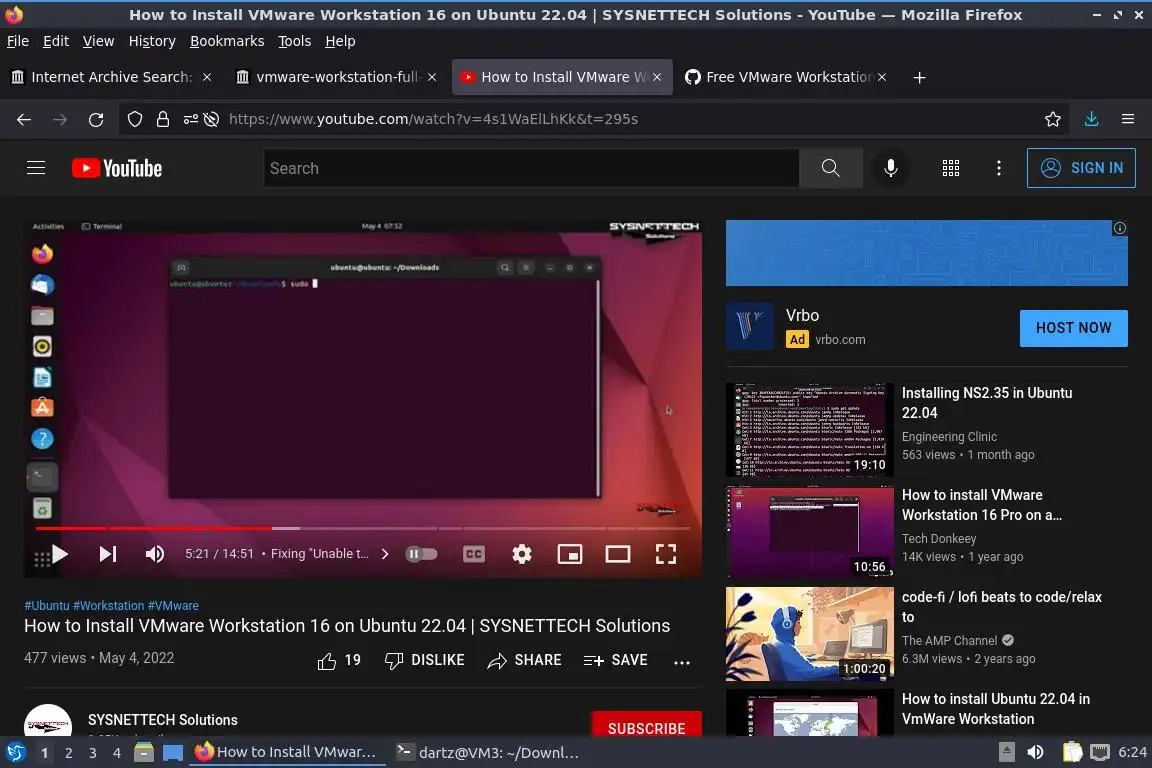
Task: Open clipboard manager tray icon
Action: click(1072, 752)
